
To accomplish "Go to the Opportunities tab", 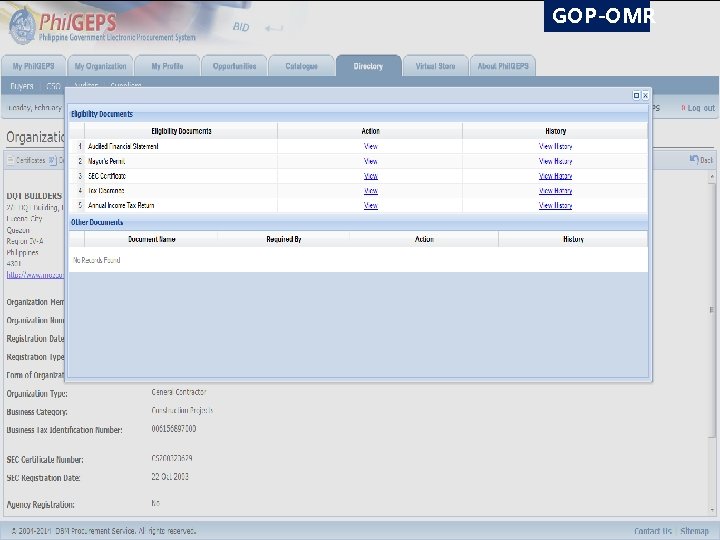I will coord(234,66).
